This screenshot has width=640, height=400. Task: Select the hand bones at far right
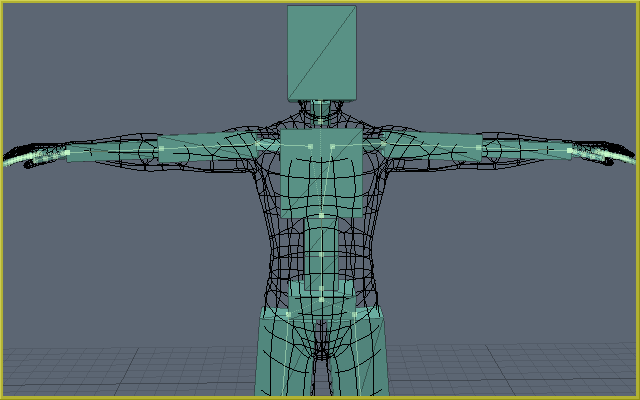[608, 153]
